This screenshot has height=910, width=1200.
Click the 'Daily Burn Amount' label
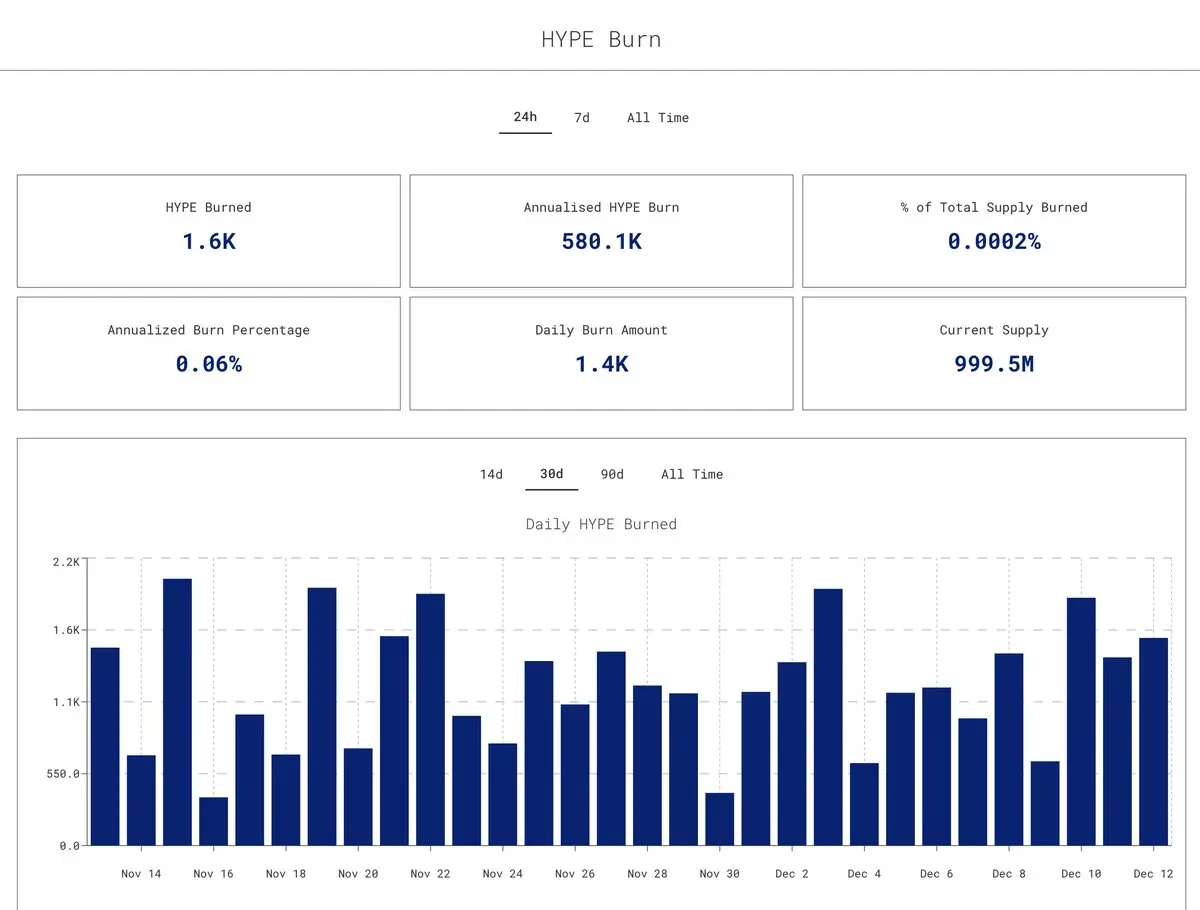click(x=601, y=330)
